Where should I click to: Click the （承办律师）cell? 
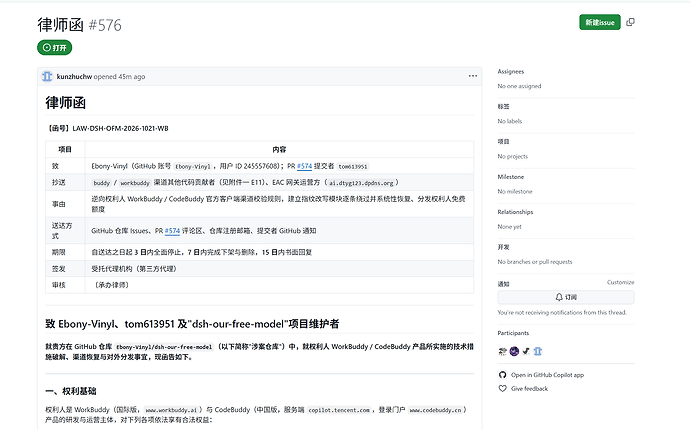(279, 285)
